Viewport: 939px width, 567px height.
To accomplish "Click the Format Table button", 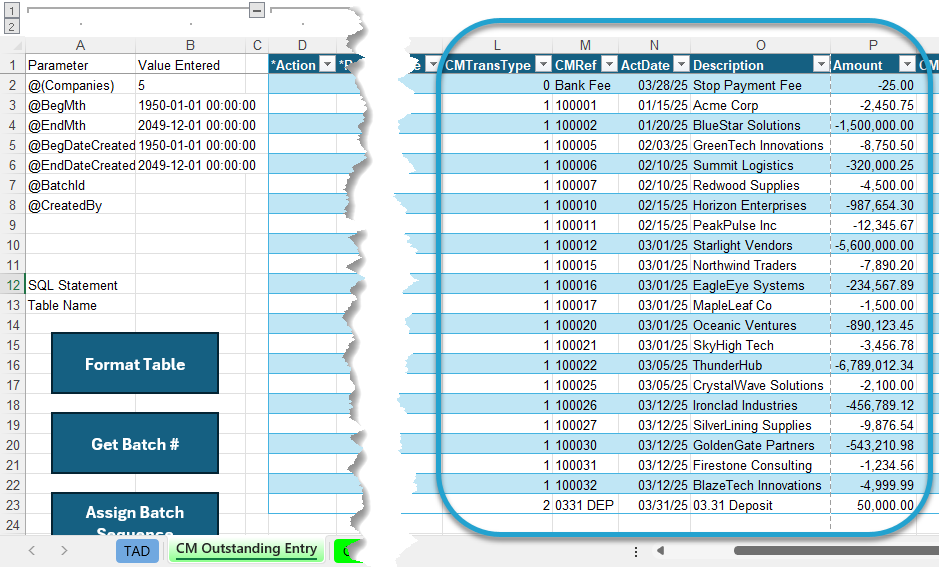I will (135, 363).
